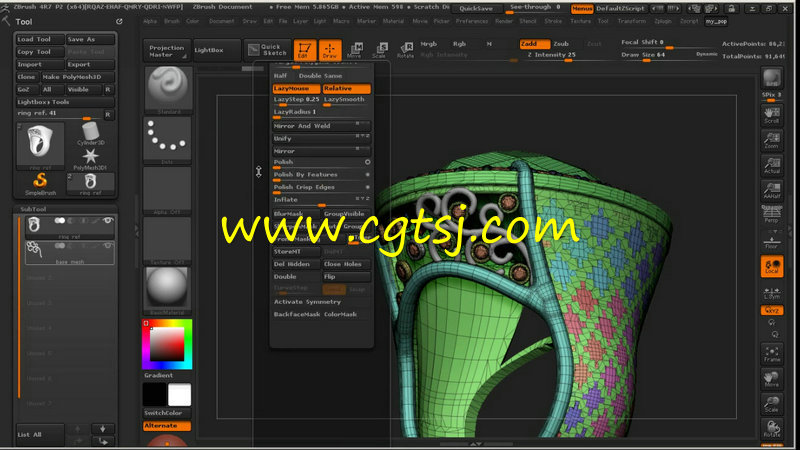Select the SimpleBrush tool icon
The width and height of the screenshot is (800, 450).
point(40,184)
